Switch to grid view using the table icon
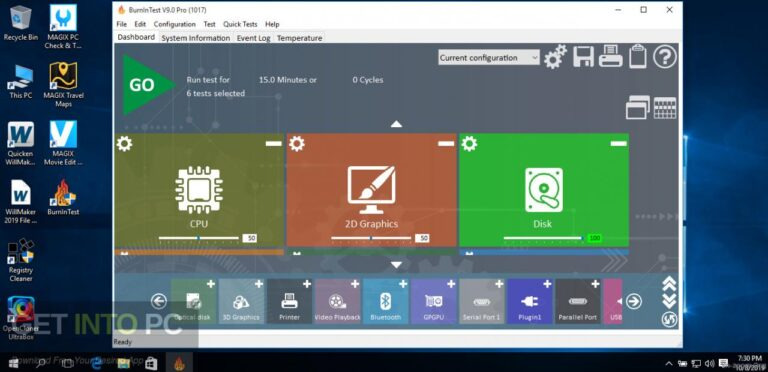Viewport: 768px width, 372px height. tap(665, 108)
